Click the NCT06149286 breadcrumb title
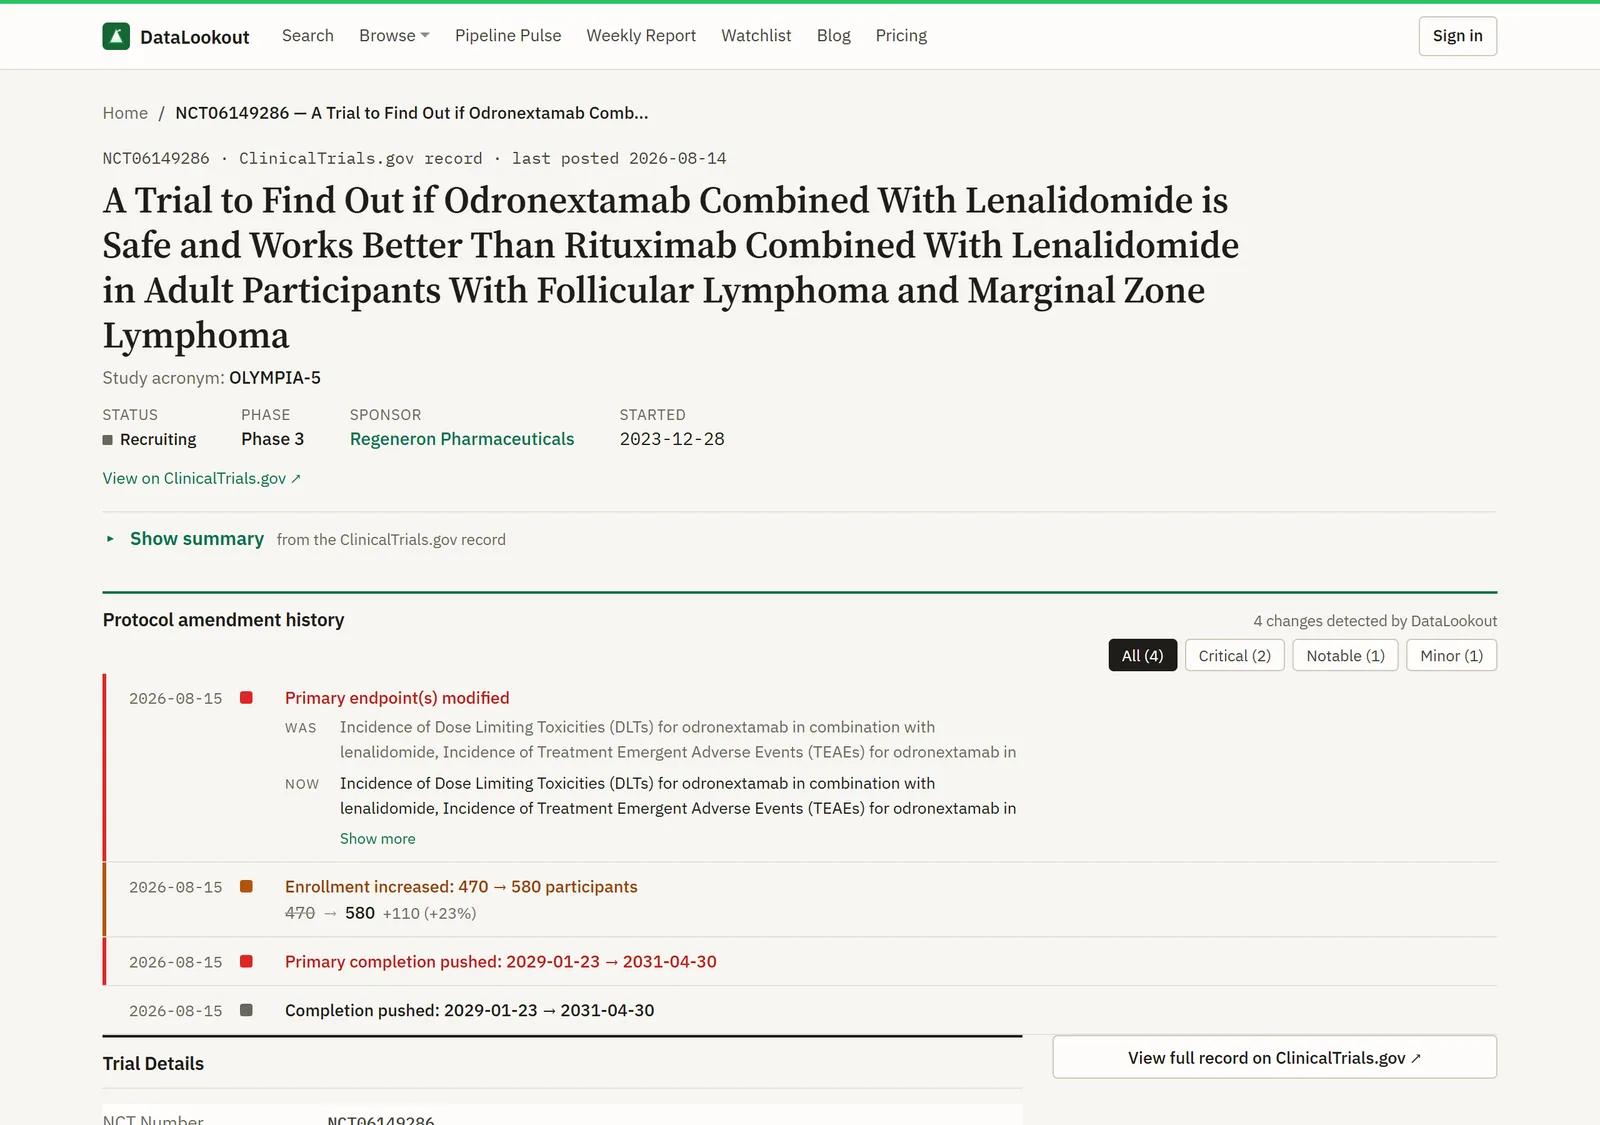1600x1125 pixels. 412,113
